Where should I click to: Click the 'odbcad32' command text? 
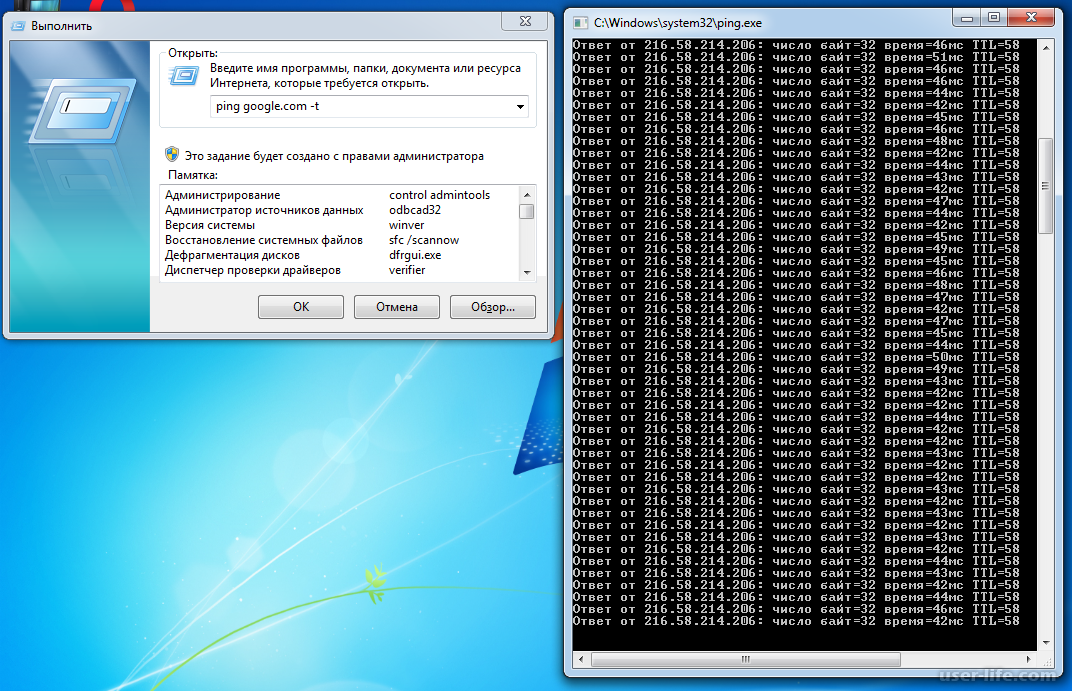[415, 211]
